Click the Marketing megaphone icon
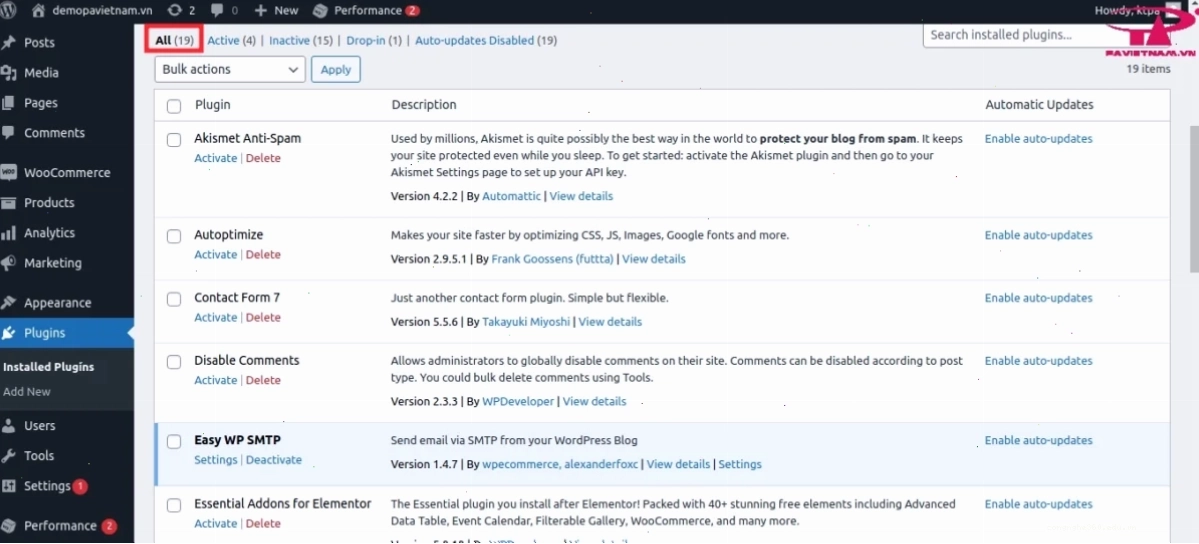The image size is (1199, 544). pos(9,262)
